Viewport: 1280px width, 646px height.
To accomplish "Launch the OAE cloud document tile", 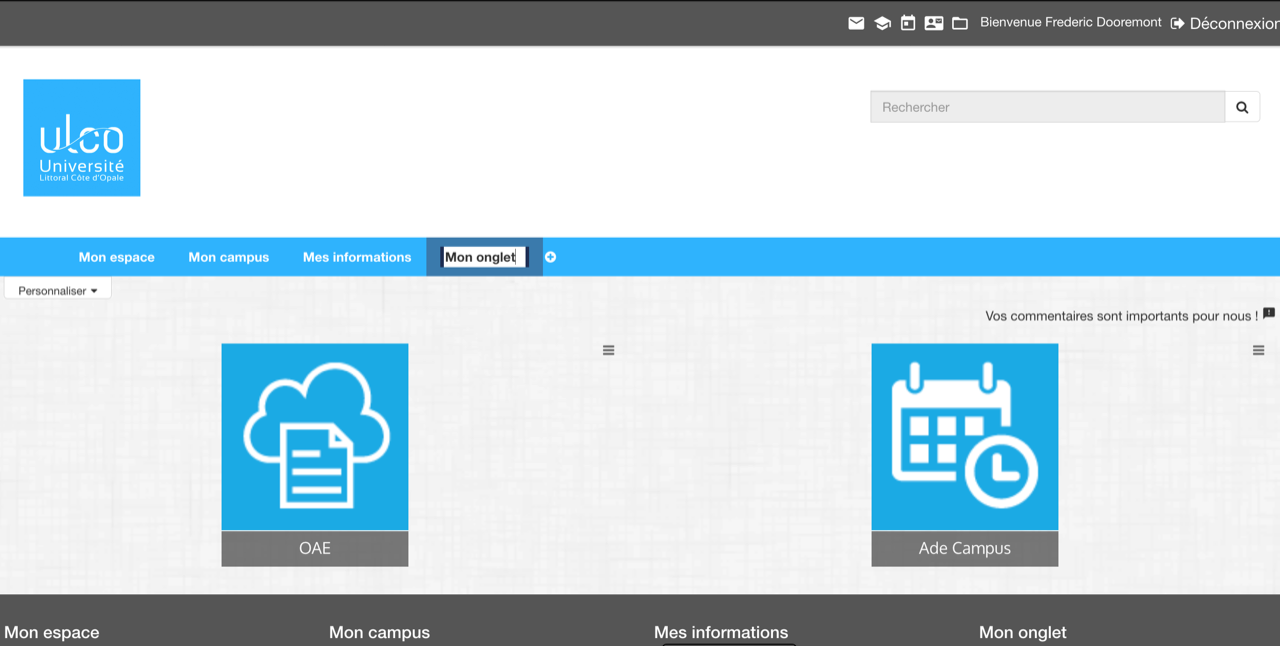I will [x=315, y=437].
